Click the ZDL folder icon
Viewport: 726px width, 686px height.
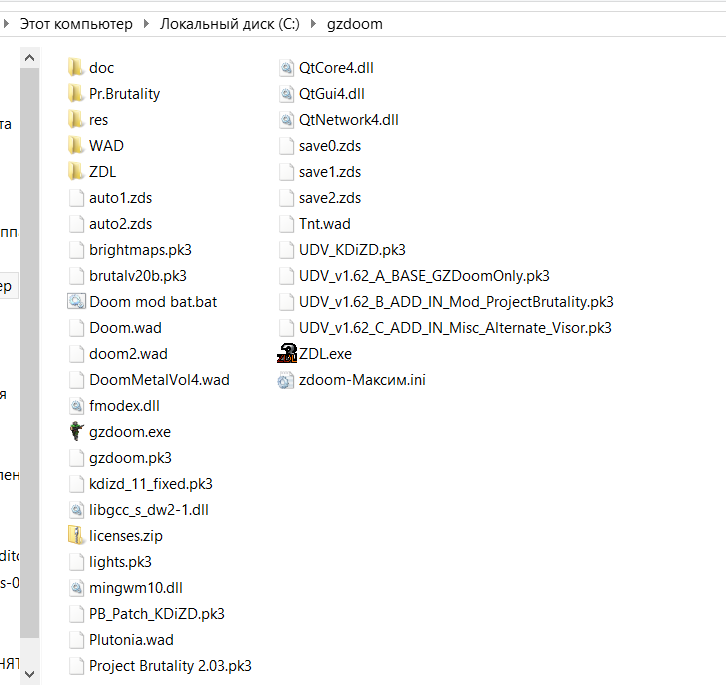[75, 171]
